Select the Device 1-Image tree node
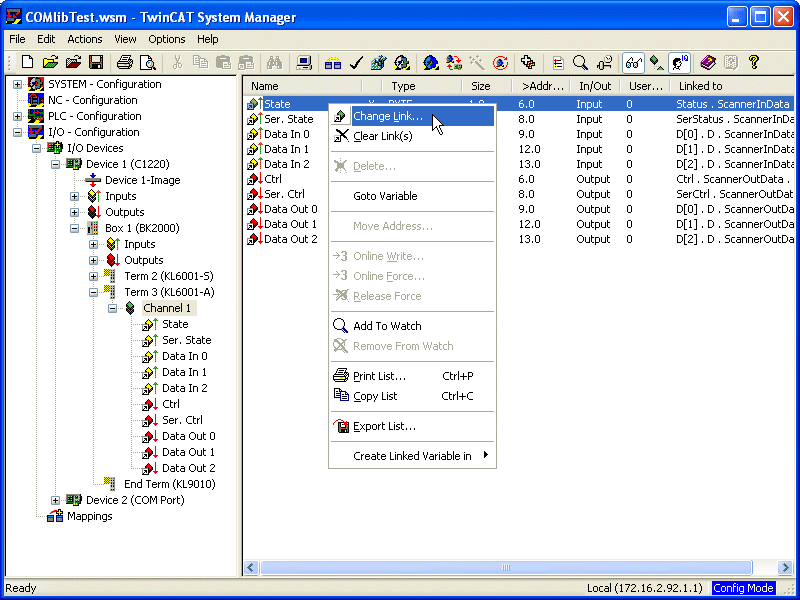Viewport: 800px width, 600px height. [x=142, y=180]
